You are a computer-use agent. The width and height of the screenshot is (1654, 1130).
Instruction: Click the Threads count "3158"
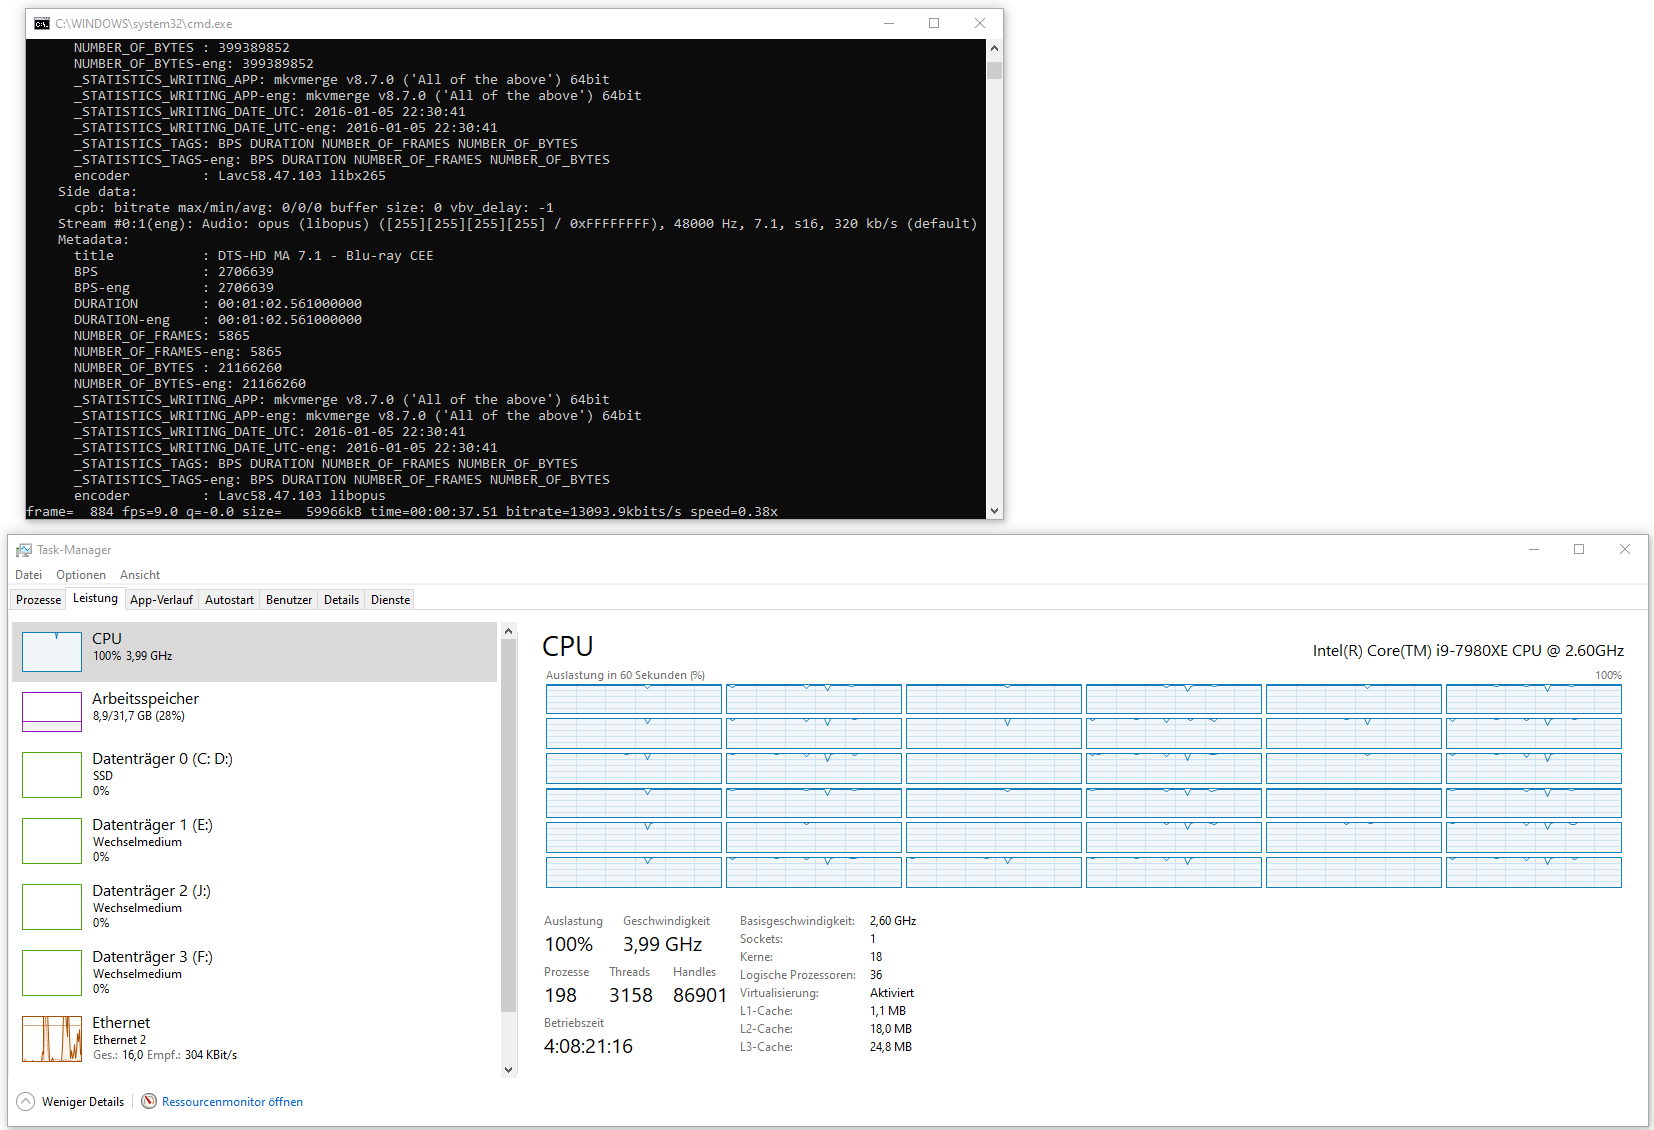tap(631, 996)
